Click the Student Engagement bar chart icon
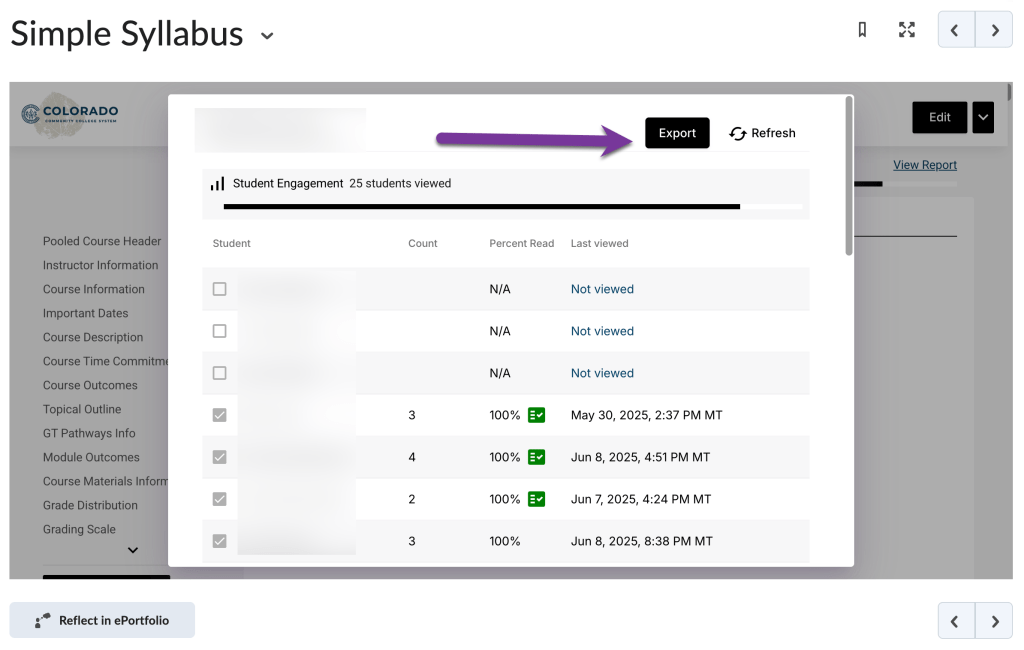The height and width of the screenshot is (650, 1024). click(216, 183)
